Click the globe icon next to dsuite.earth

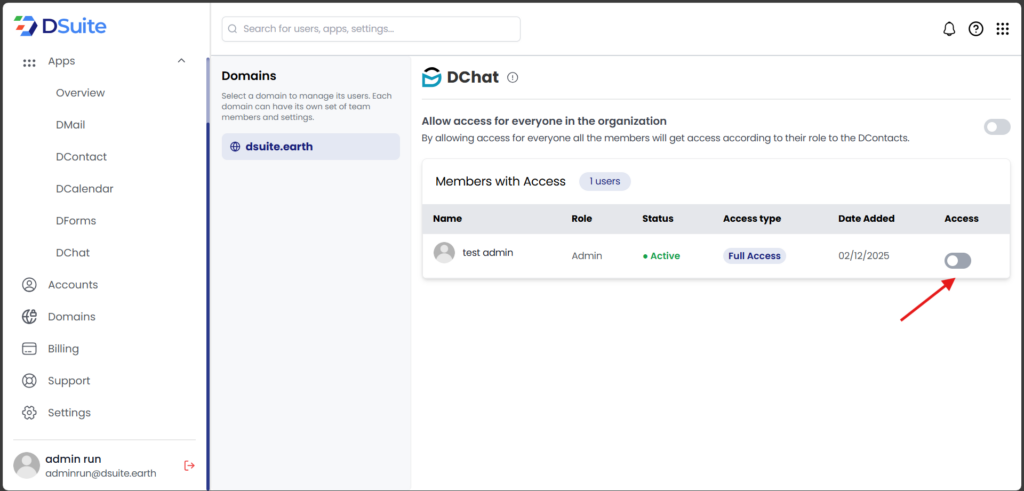(235, 146)
